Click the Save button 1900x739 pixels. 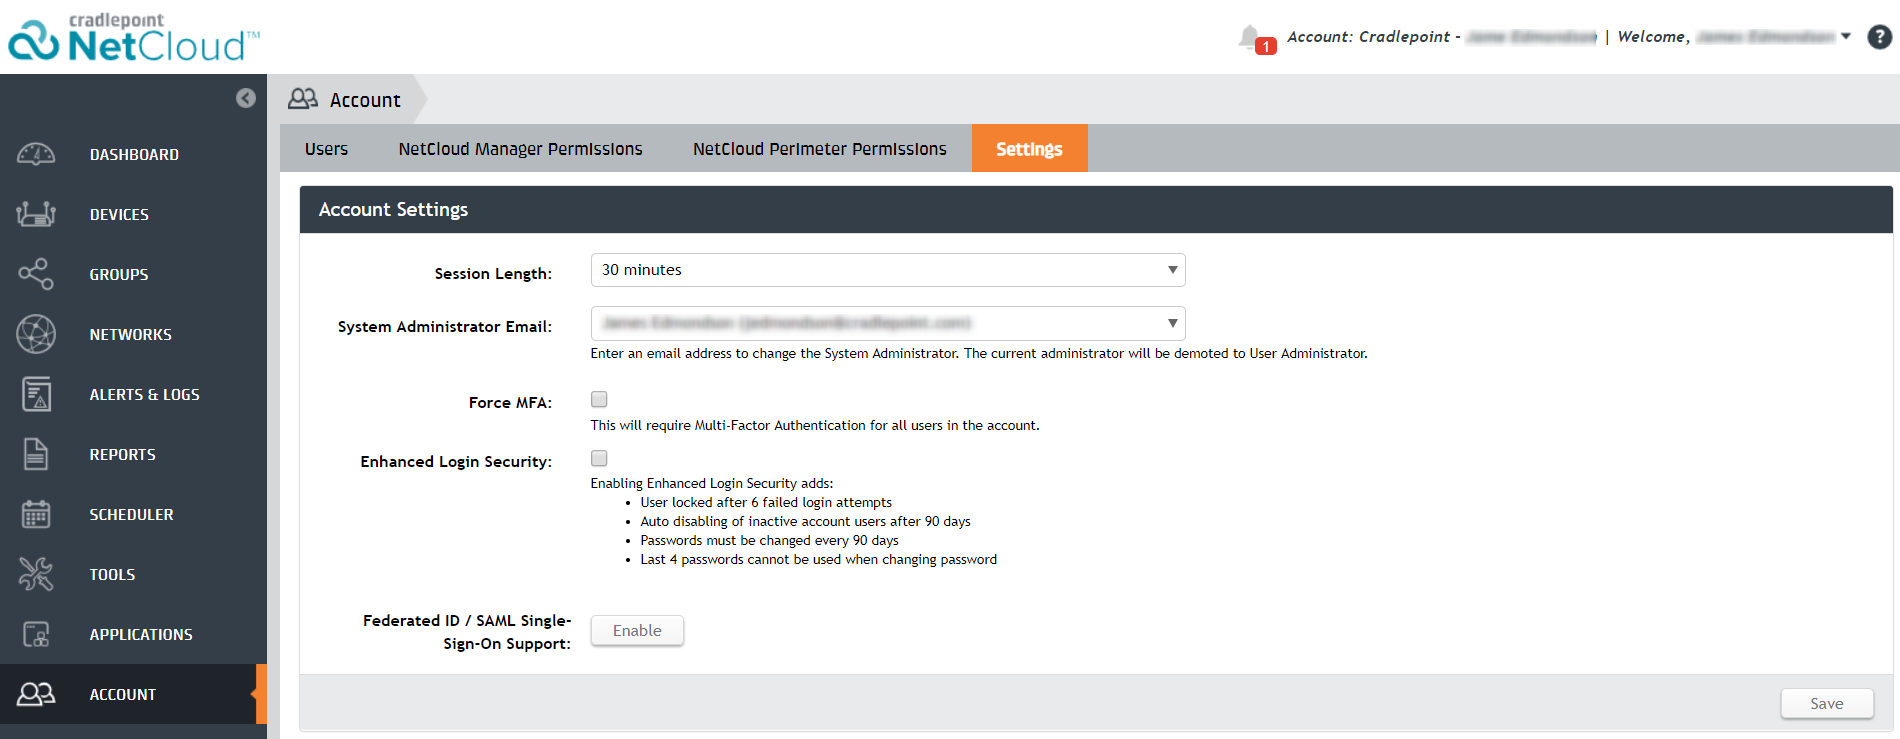click(x=1827, y=704)
